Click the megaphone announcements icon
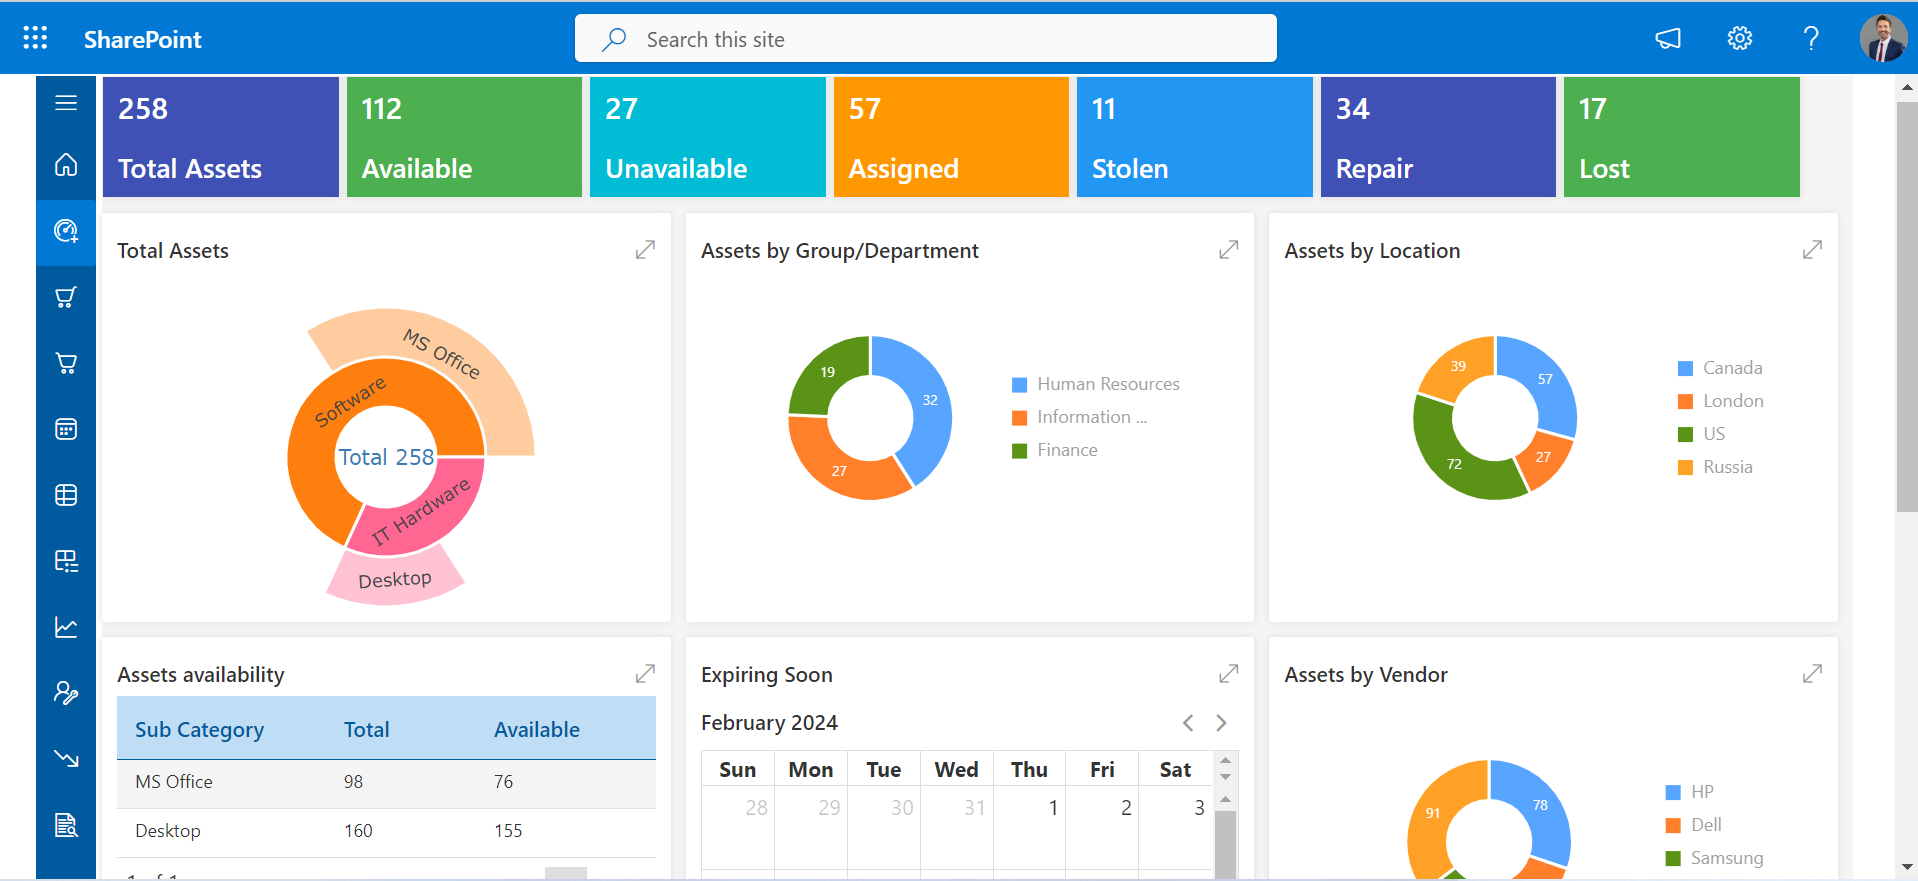The width and height of the screenshot is (1918, 881). [x=1668, y=39]
